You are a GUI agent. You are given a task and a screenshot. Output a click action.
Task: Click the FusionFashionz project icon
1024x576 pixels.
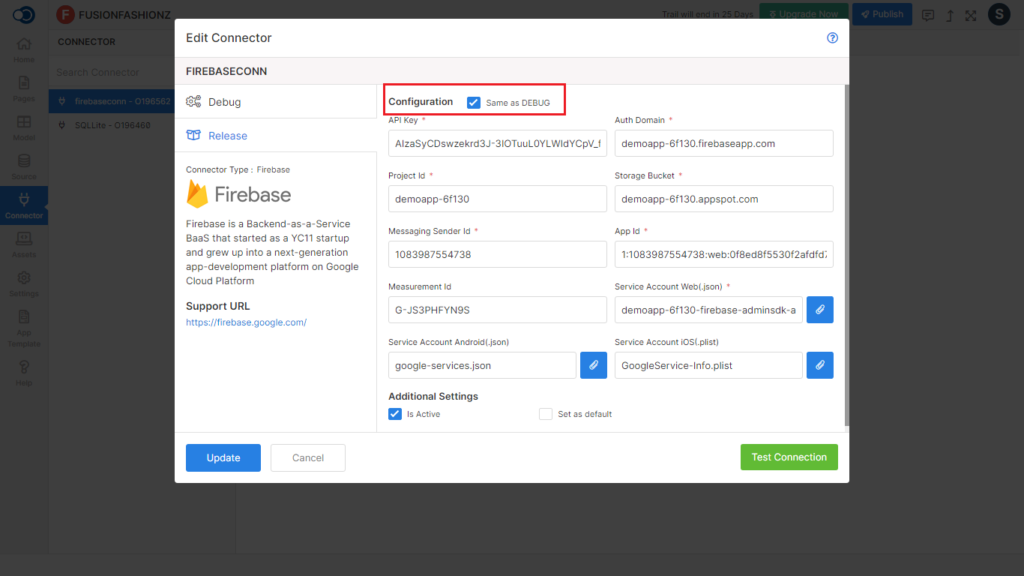pyautogui.click(x=65, y=14)
